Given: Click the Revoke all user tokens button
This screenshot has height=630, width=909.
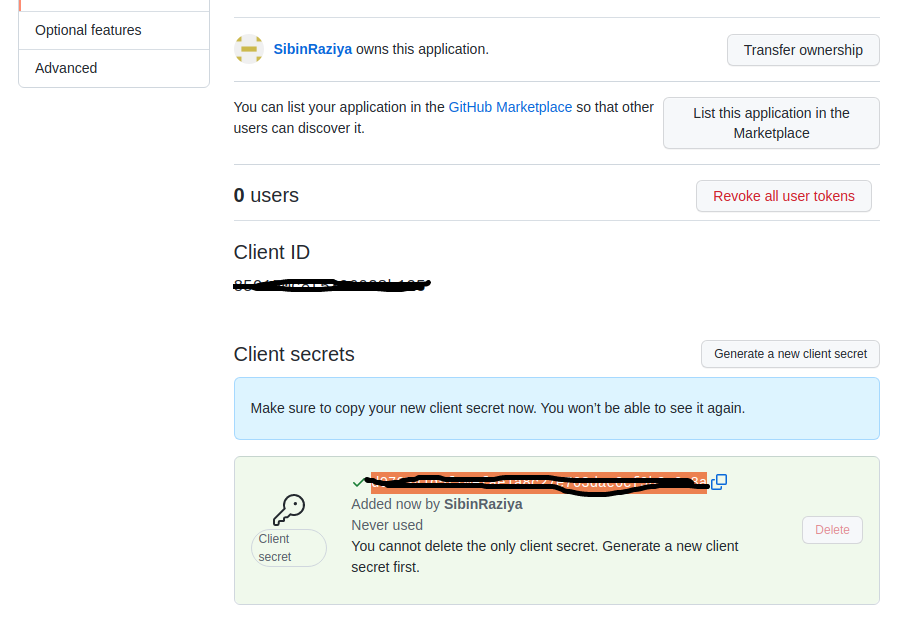Looking at the screenshot, I should click(x=783, y=196).
